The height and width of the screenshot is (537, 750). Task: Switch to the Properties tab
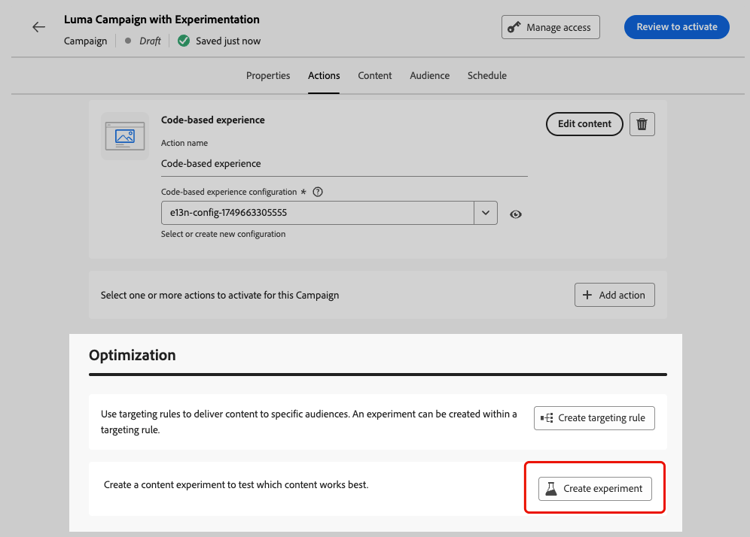click(x=268, y=75)
